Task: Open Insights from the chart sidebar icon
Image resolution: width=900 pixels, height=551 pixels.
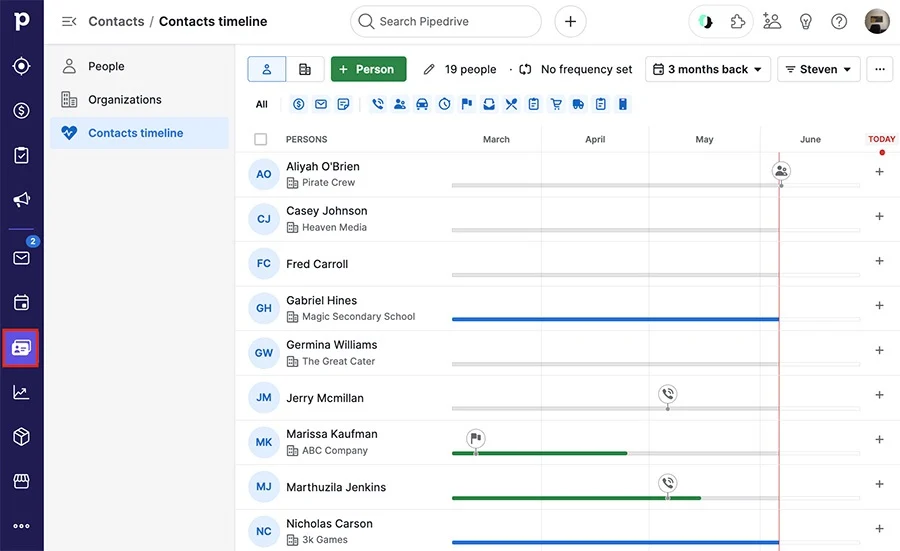Action: point(21,393)
